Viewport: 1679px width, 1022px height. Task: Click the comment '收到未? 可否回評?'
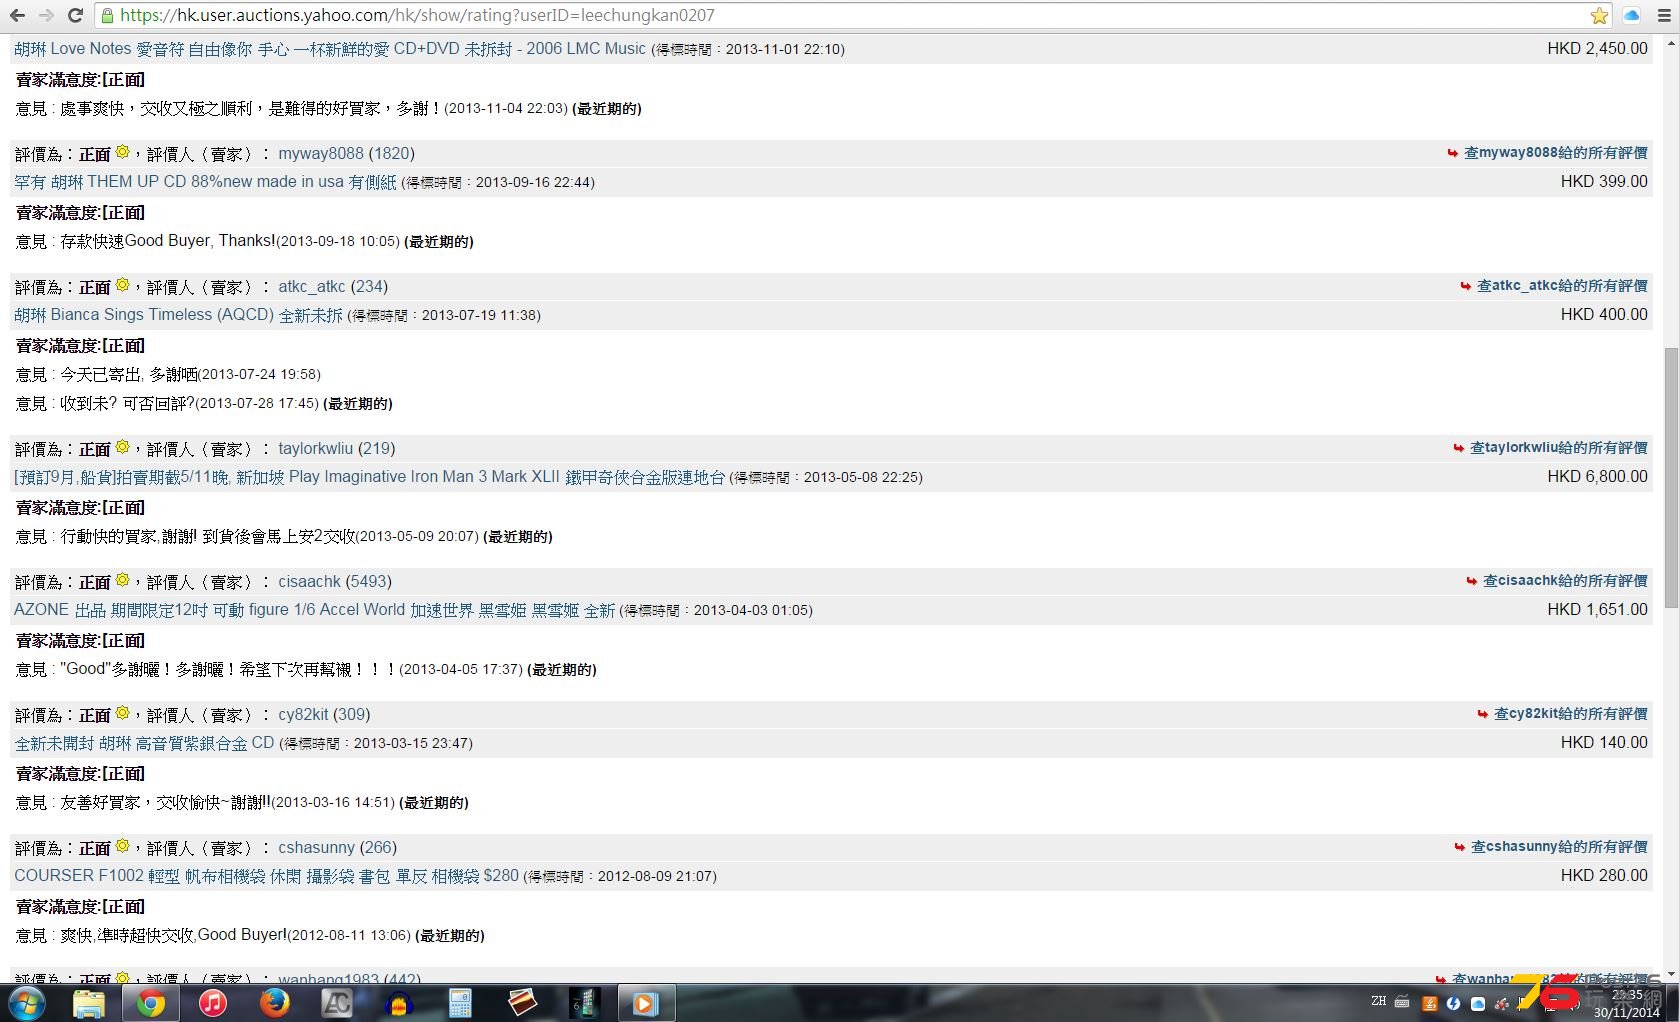pyautogui.click(x=127, y=403)
